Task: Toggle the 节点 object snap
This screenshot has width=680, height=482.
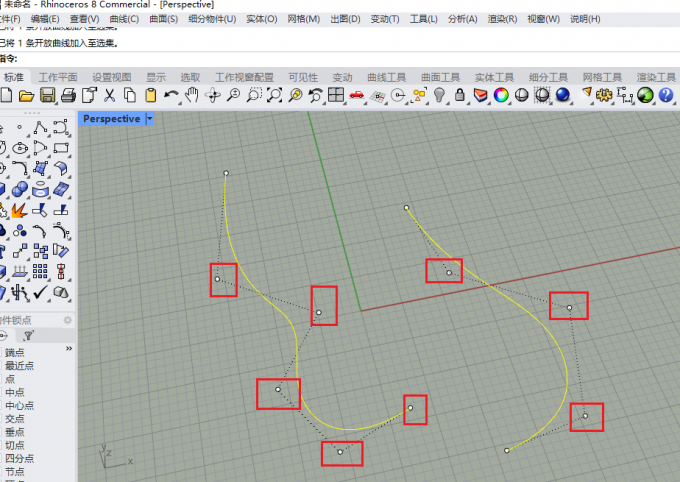Action: coord(15,471)
